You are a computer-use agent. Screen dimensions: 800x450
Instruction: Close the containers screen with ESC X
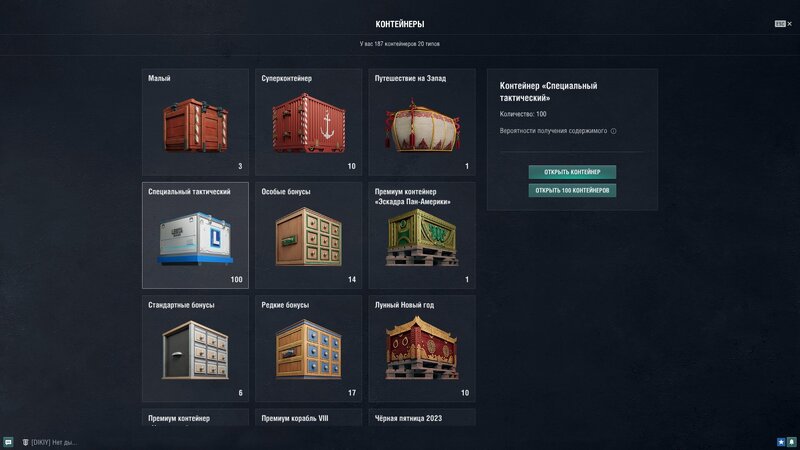point(783,23)
